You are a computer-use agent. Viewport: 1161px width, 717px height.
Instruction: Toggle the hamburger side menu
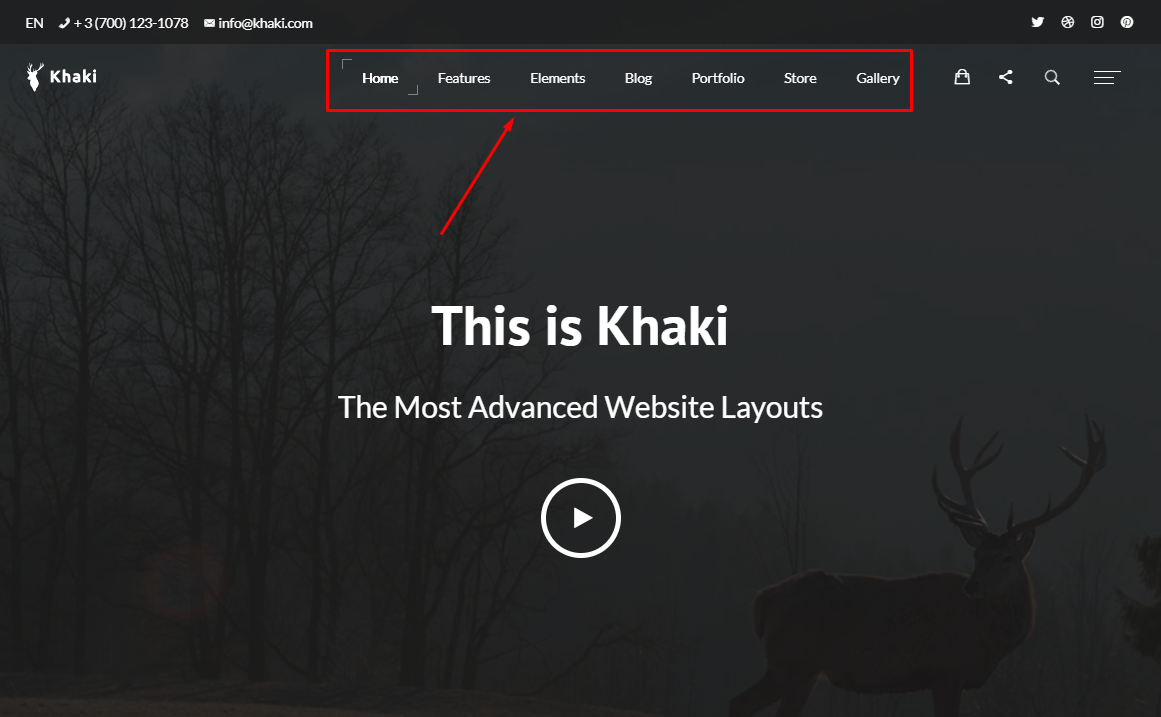1107,78
